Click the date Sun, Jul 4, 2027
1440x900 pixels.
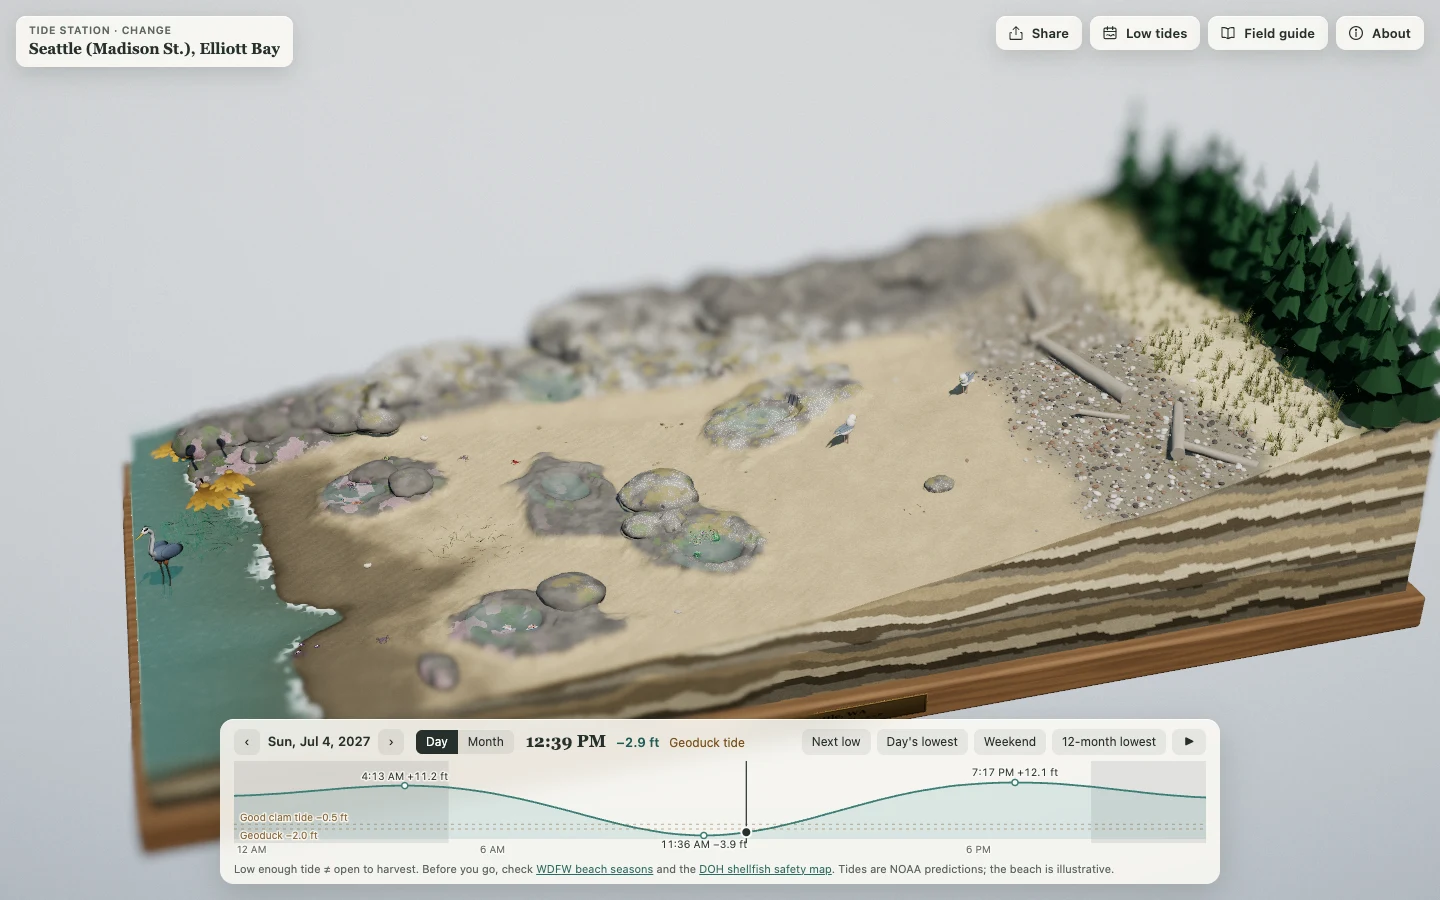pos(319,742)
